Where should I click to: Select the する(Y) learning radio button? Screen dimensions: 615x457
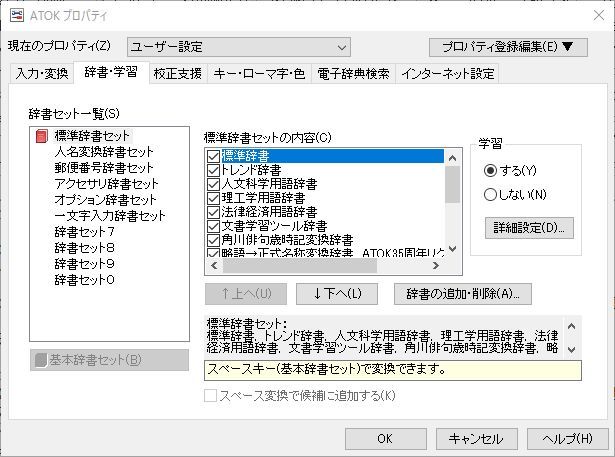coord(490,171)
